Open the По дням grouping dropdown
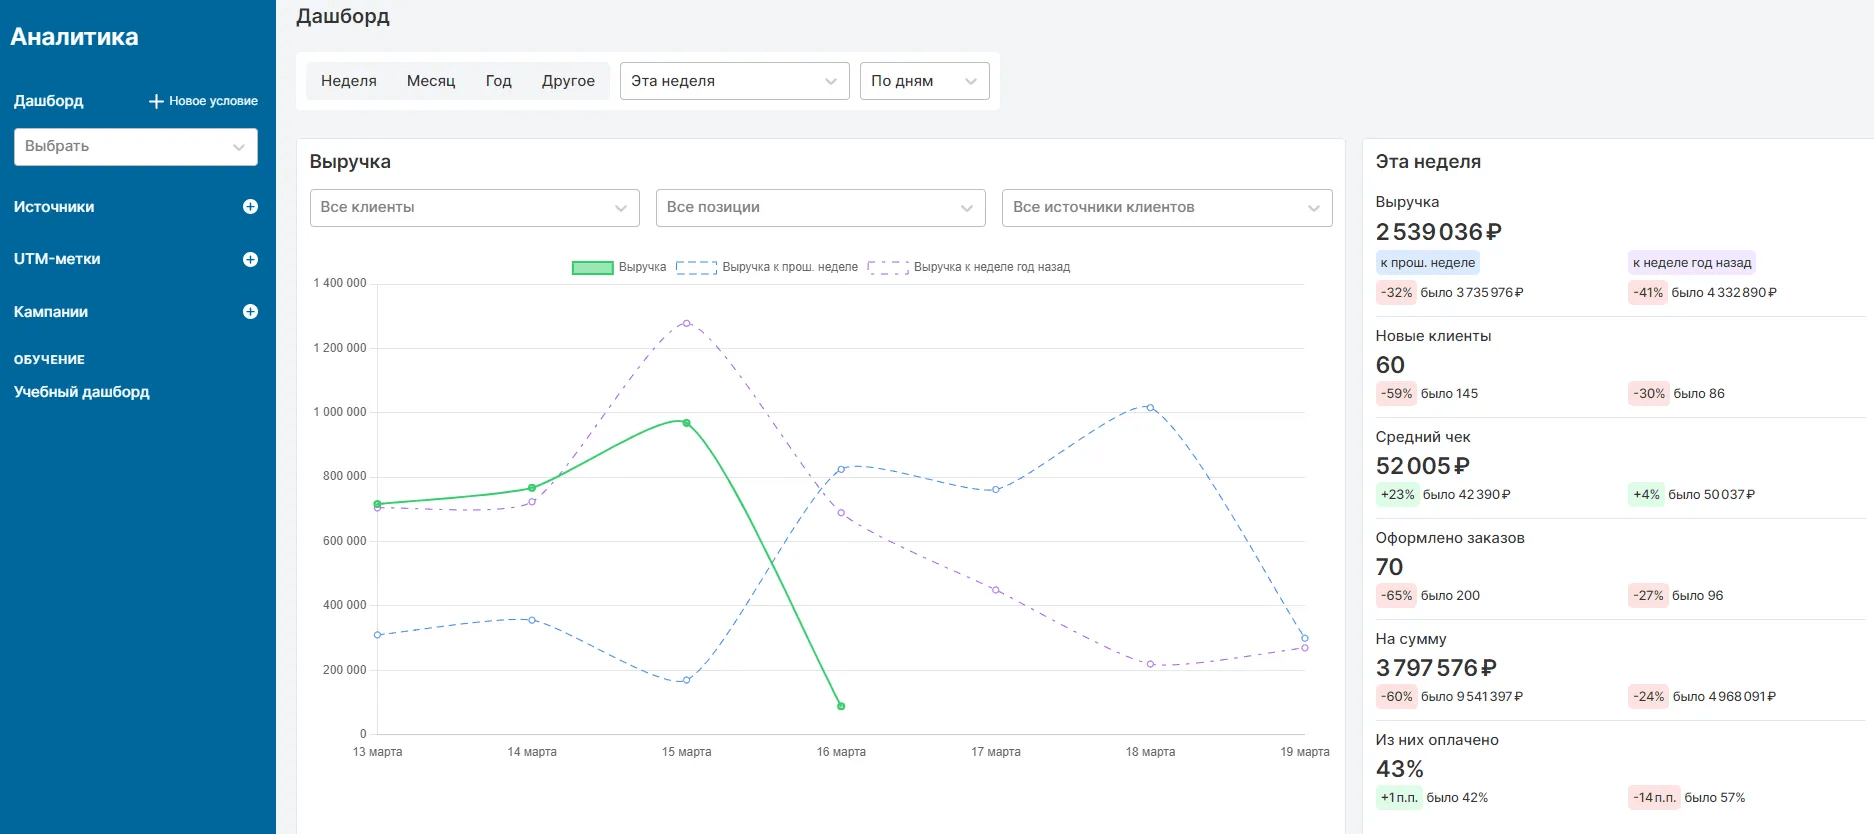 [x=924, y=81]
